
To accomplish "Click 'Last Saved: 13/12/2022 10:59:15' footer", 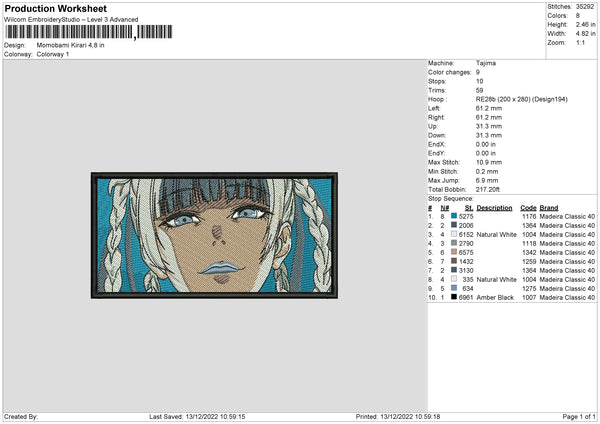I will click(x=197, y=416).
